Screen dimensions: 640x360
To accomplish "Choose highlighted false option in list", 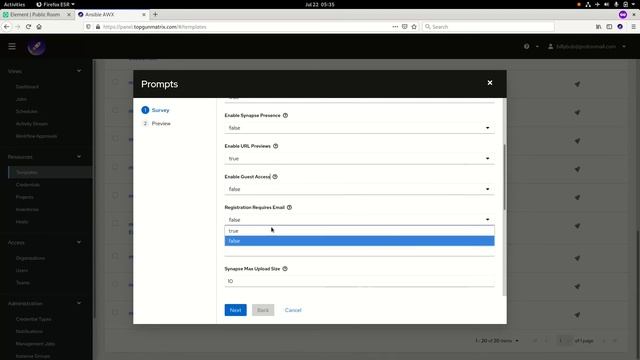I will pos(359,241).
